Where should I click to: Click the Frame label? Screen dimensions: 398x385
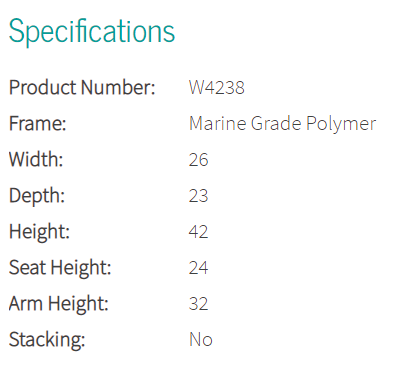point(38,124)
